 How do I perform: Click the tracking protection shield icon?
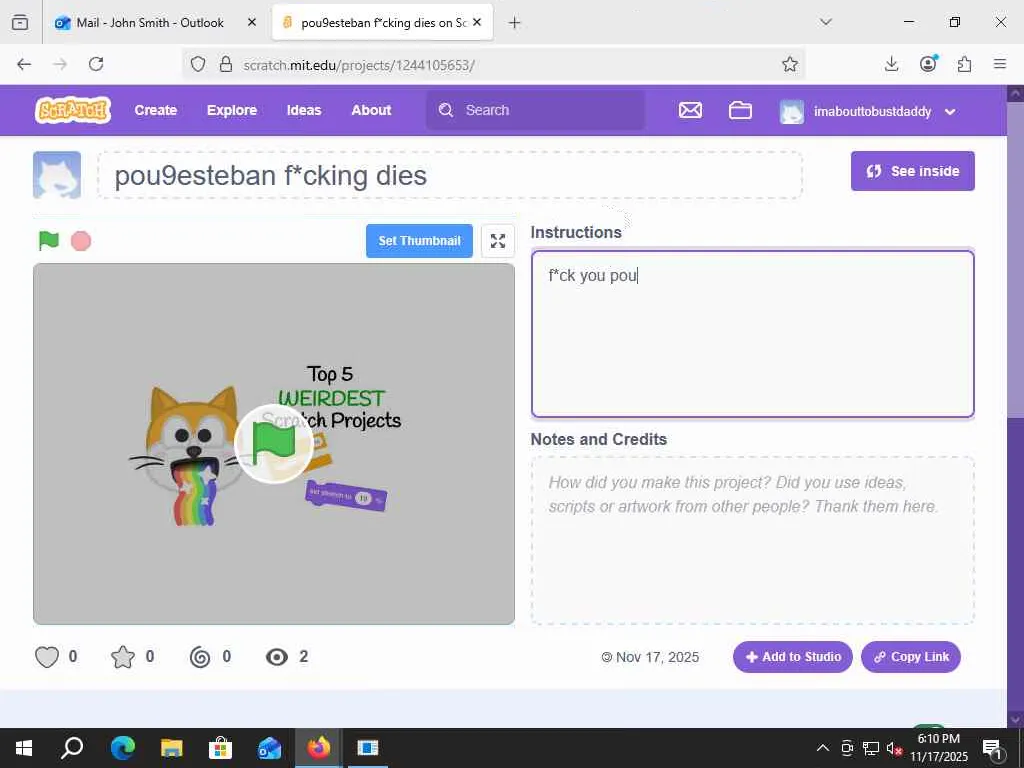(198, 64)
